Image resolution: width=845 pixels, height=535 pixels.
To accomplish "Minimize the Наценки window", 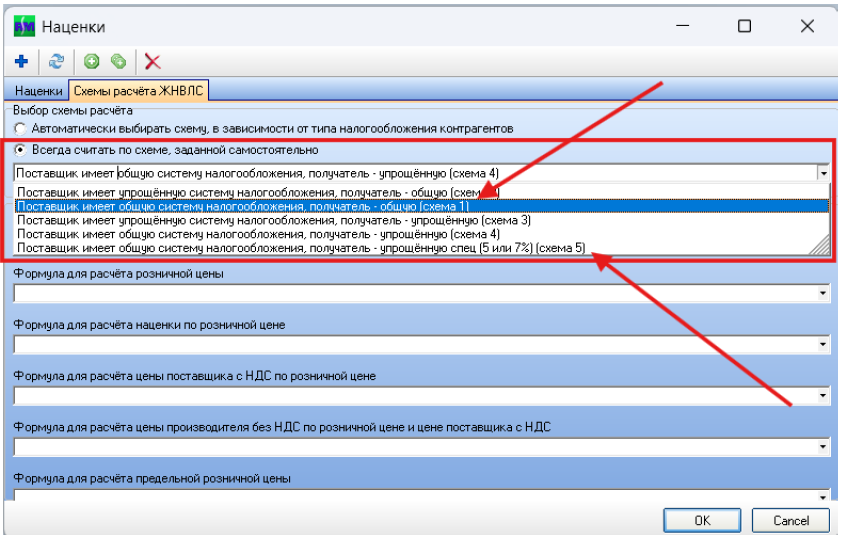I will tap(680, 27).
